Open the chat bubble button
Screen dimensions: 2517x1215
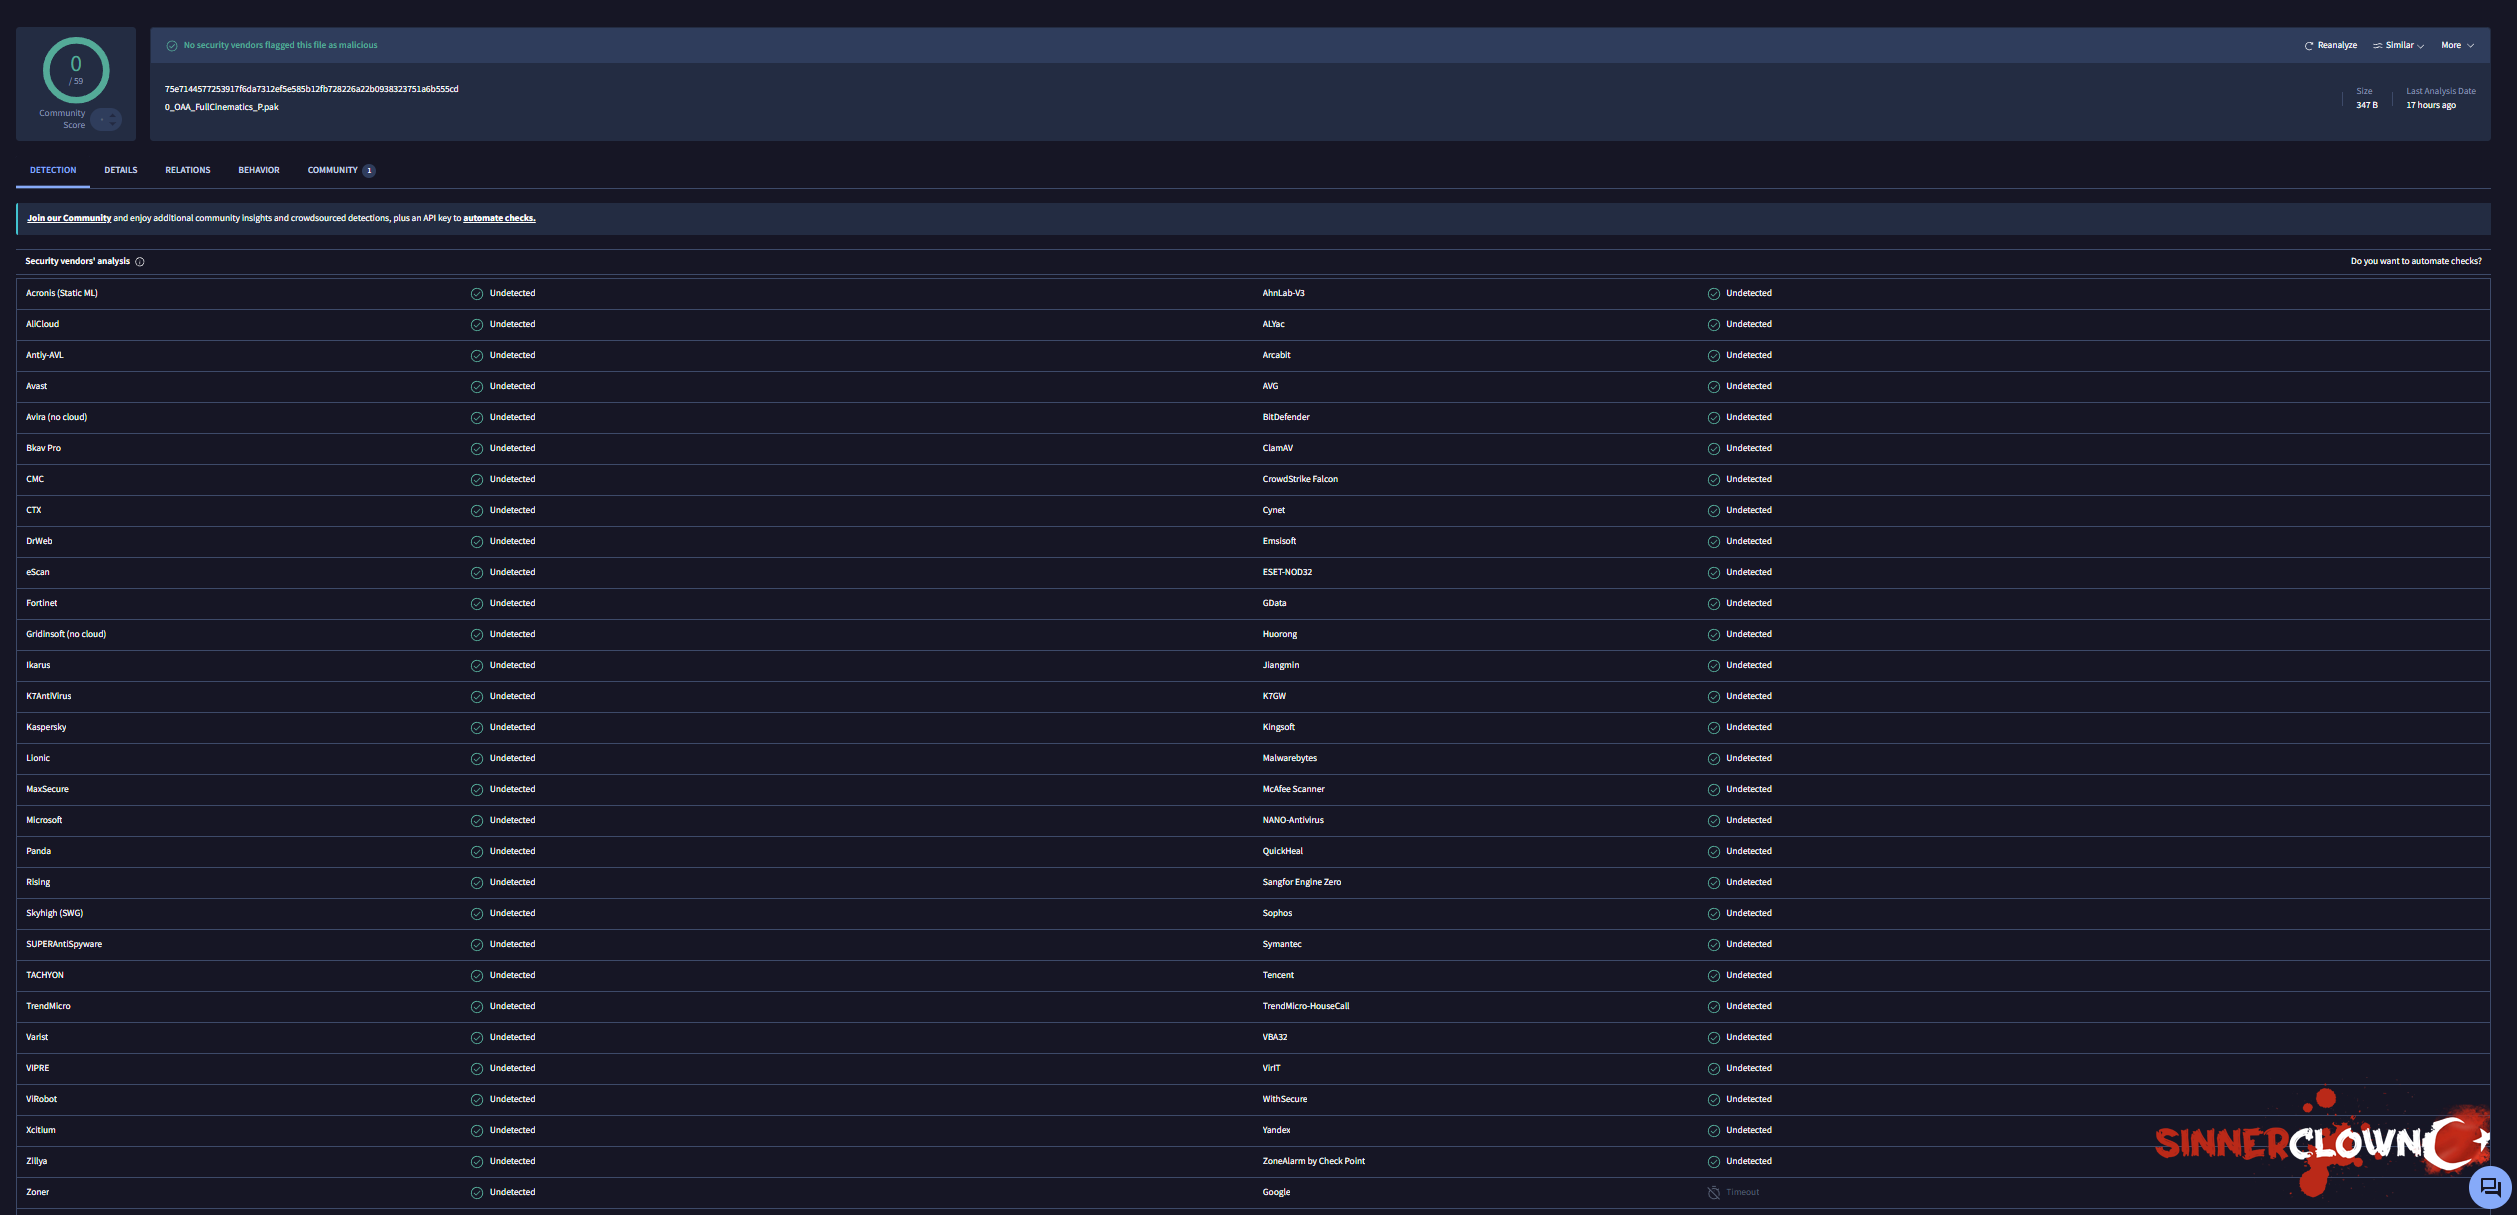[2490, 1187]
